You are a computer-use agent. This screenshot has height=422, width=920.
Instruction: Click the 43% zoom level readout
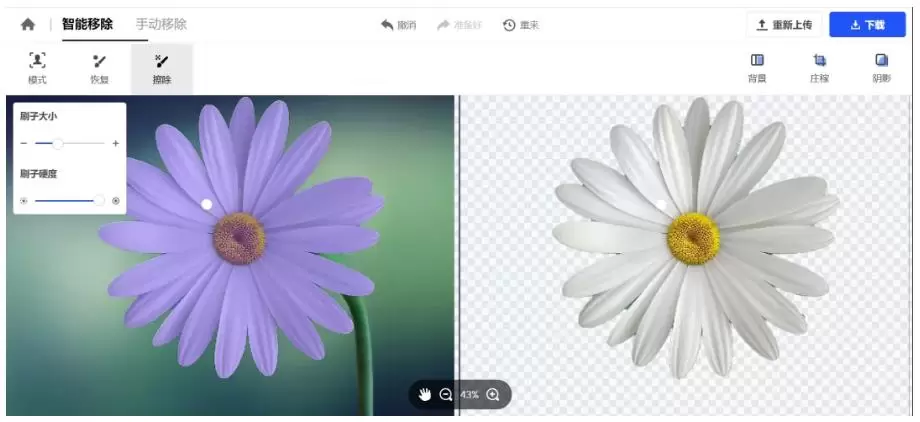pos(469,394)
